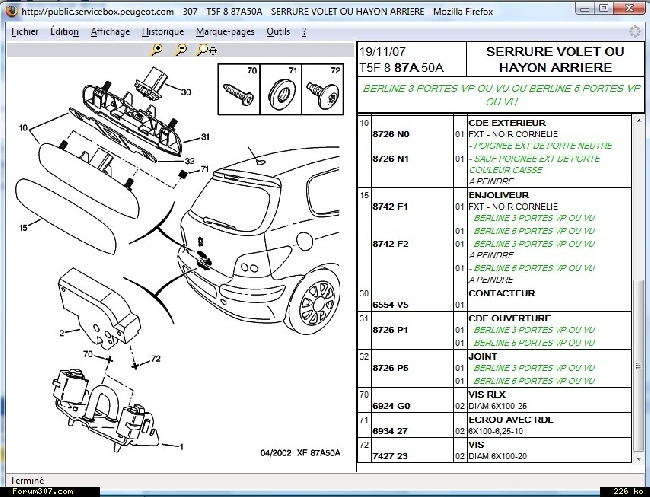The height and width of the screenshot is (497, 650).
Task: Open the ? help menu
Action: (304, 32)
